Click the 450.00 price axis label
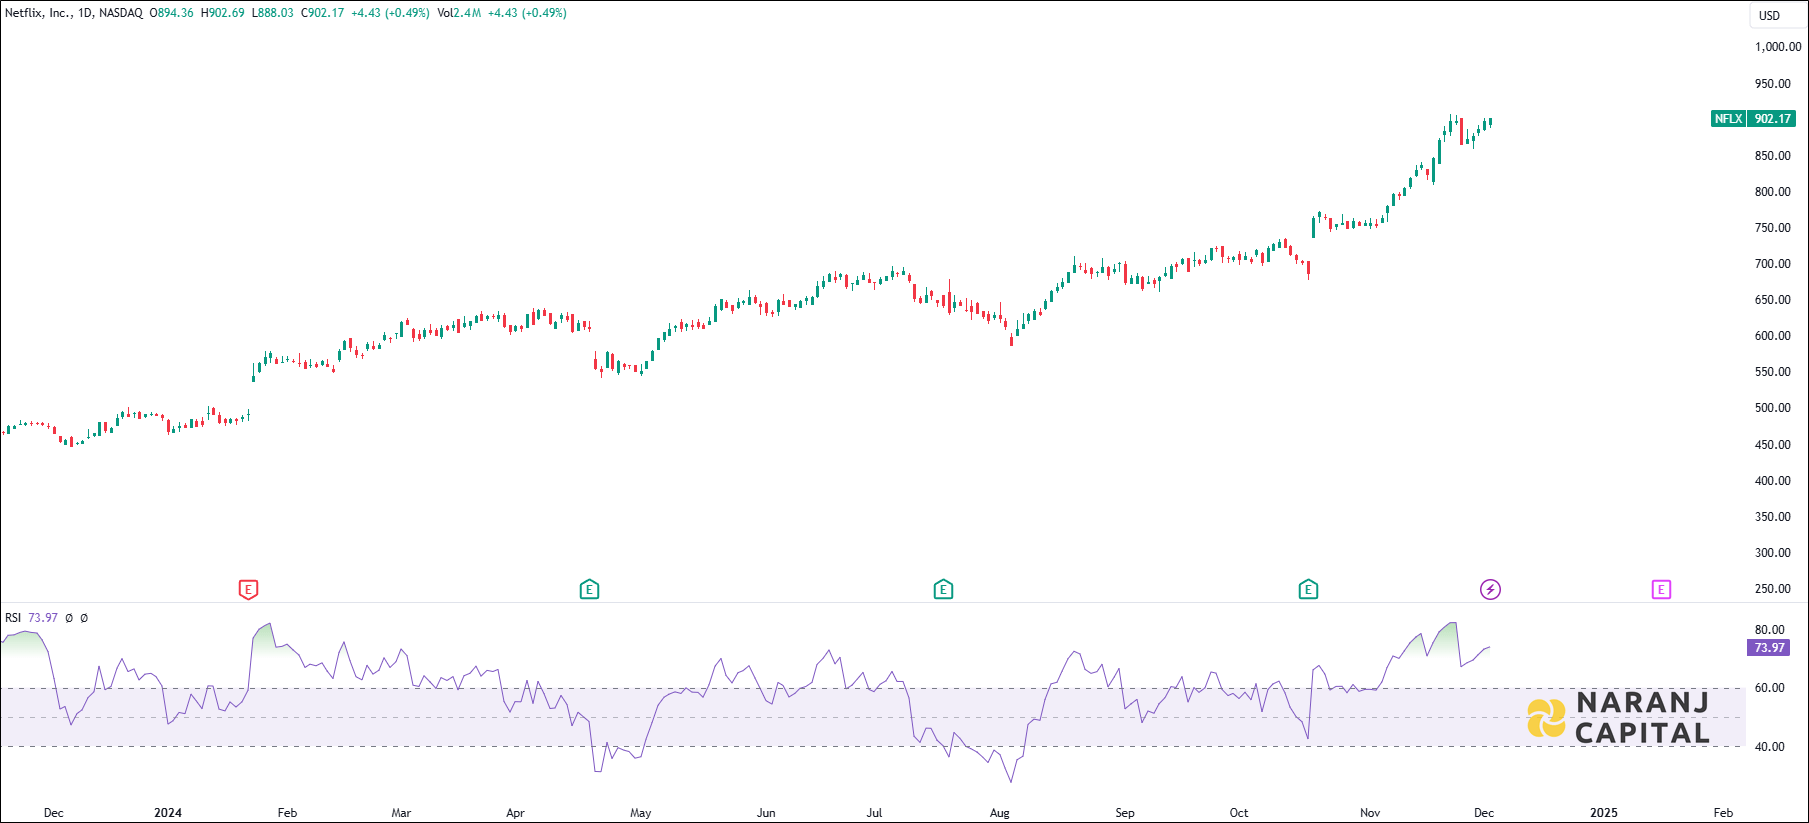This screenshot has height=823, width=1809. pyautogui.click(x=1773, y=445)
